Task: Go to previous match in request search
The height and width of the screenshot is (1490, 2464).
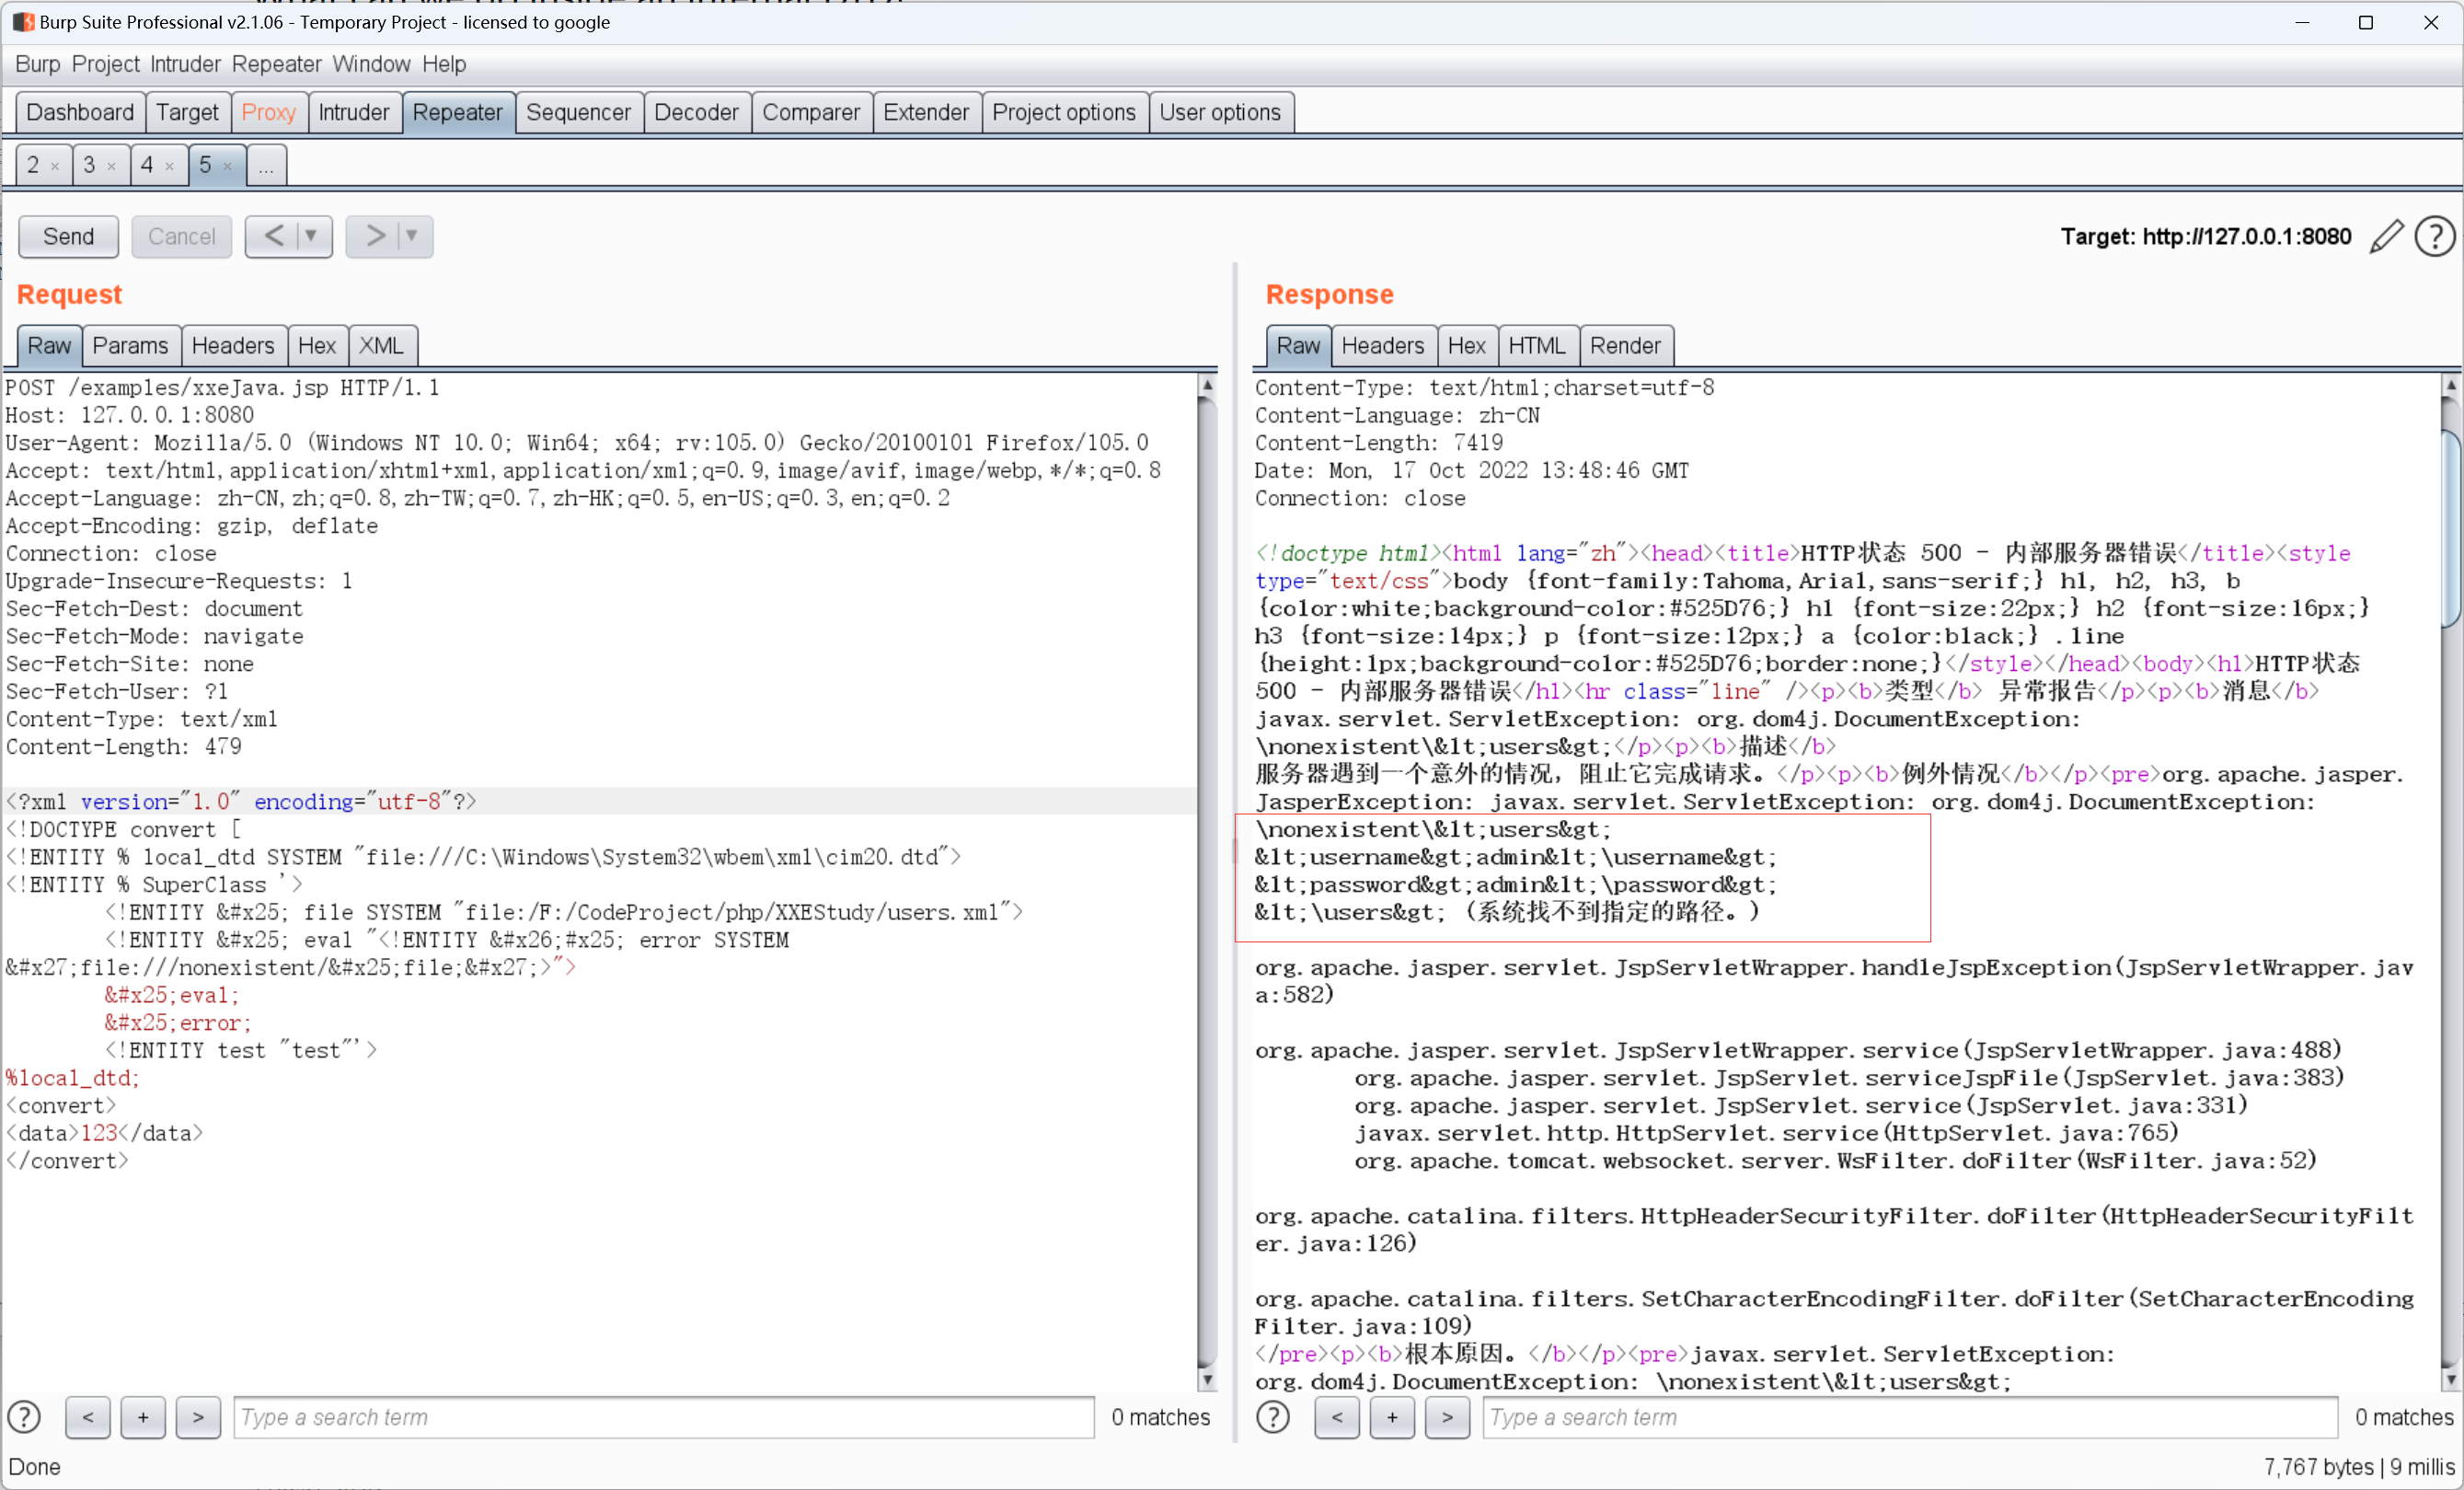Action: coord(88,1417)
